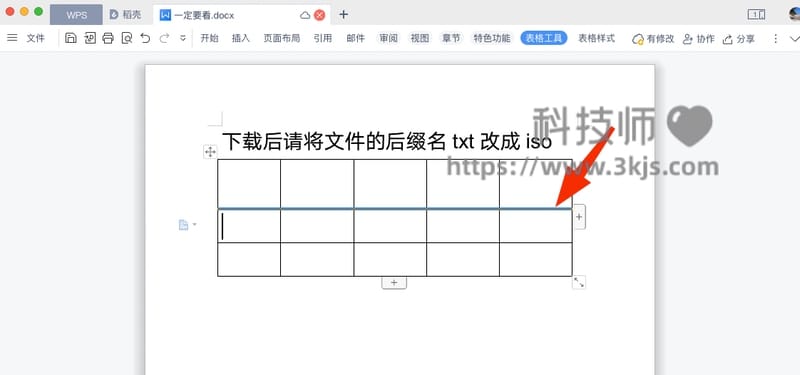
Task: Redo the last undone action
Action: point(164,38)
